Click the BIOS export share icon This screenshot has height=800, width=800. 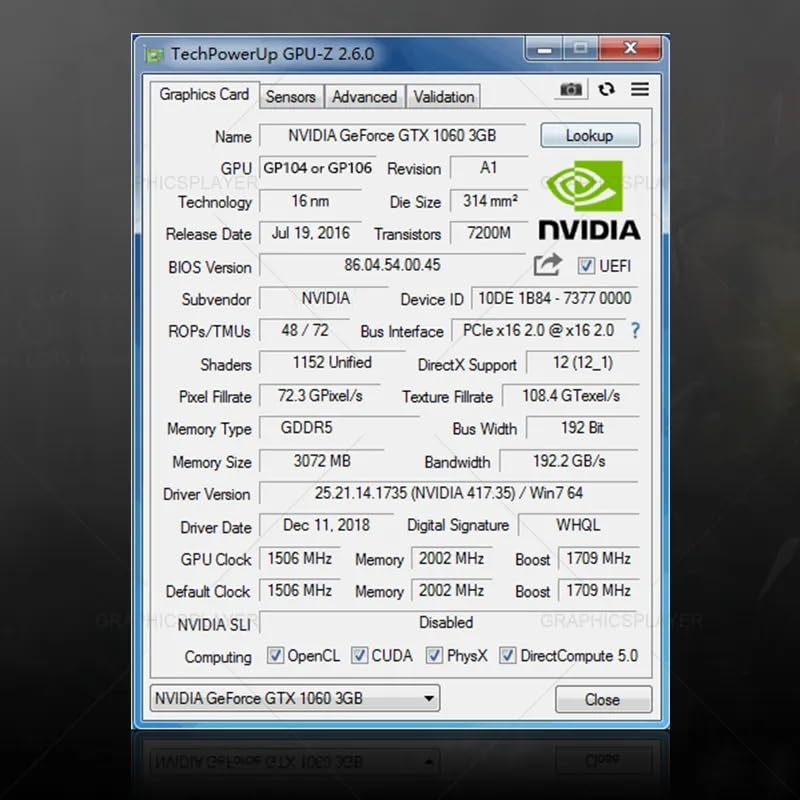pyautogui.click(x=547, y=265)
